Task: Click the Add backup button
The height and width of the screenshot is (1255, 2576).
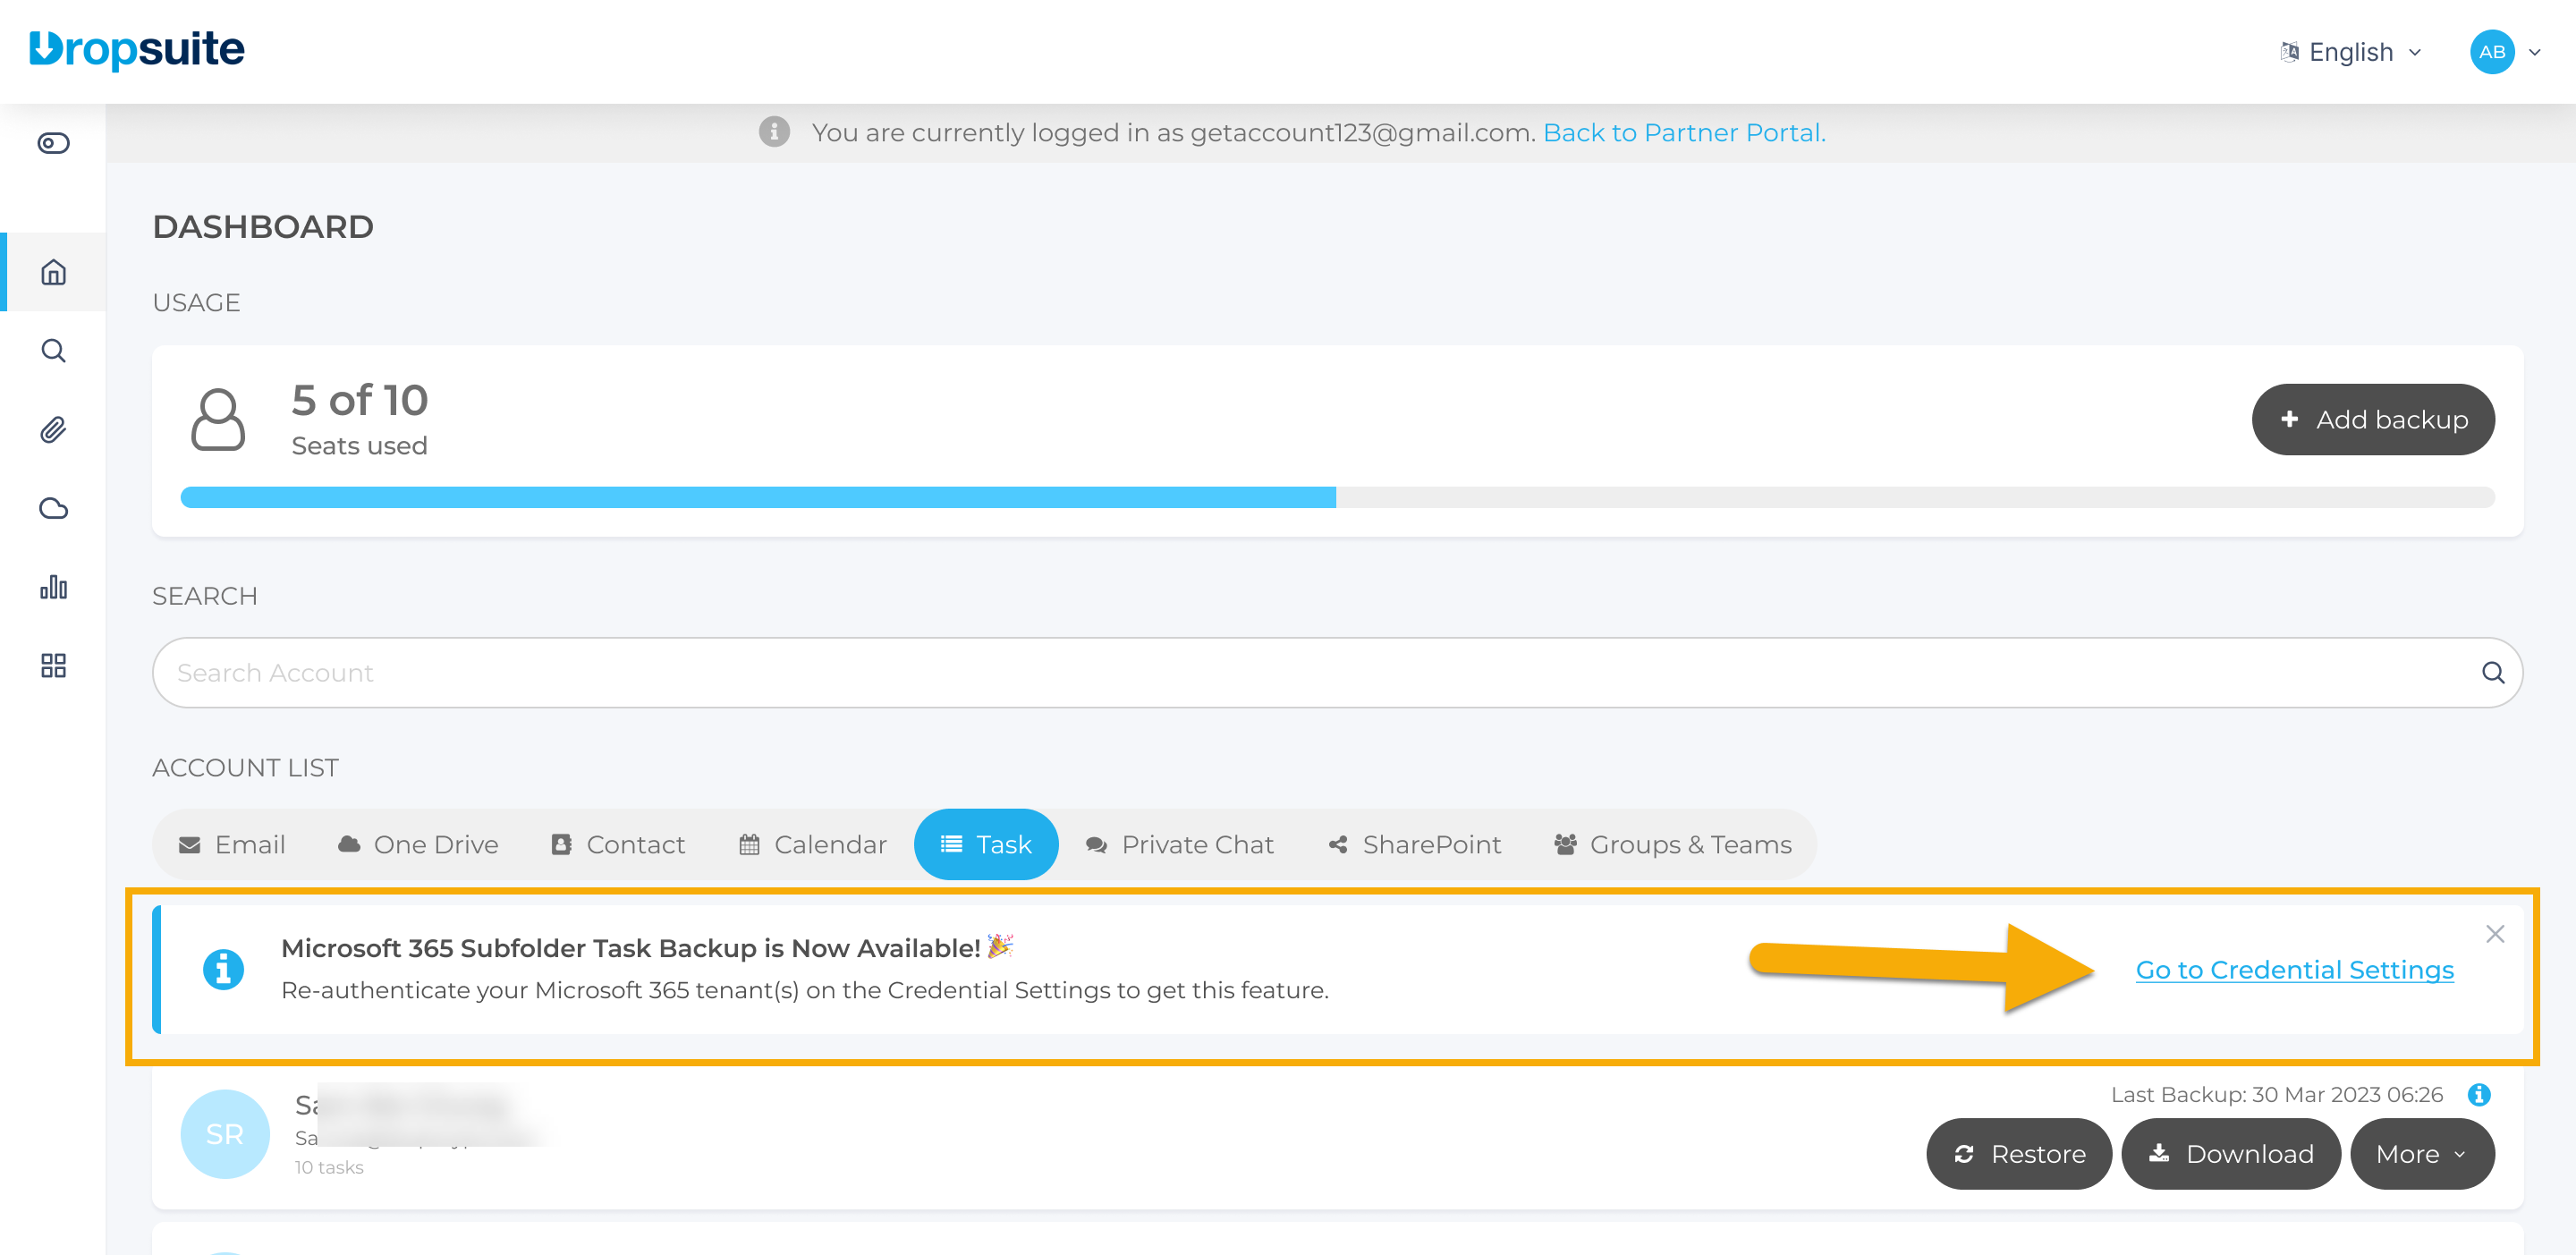Action: [2372, 420]
